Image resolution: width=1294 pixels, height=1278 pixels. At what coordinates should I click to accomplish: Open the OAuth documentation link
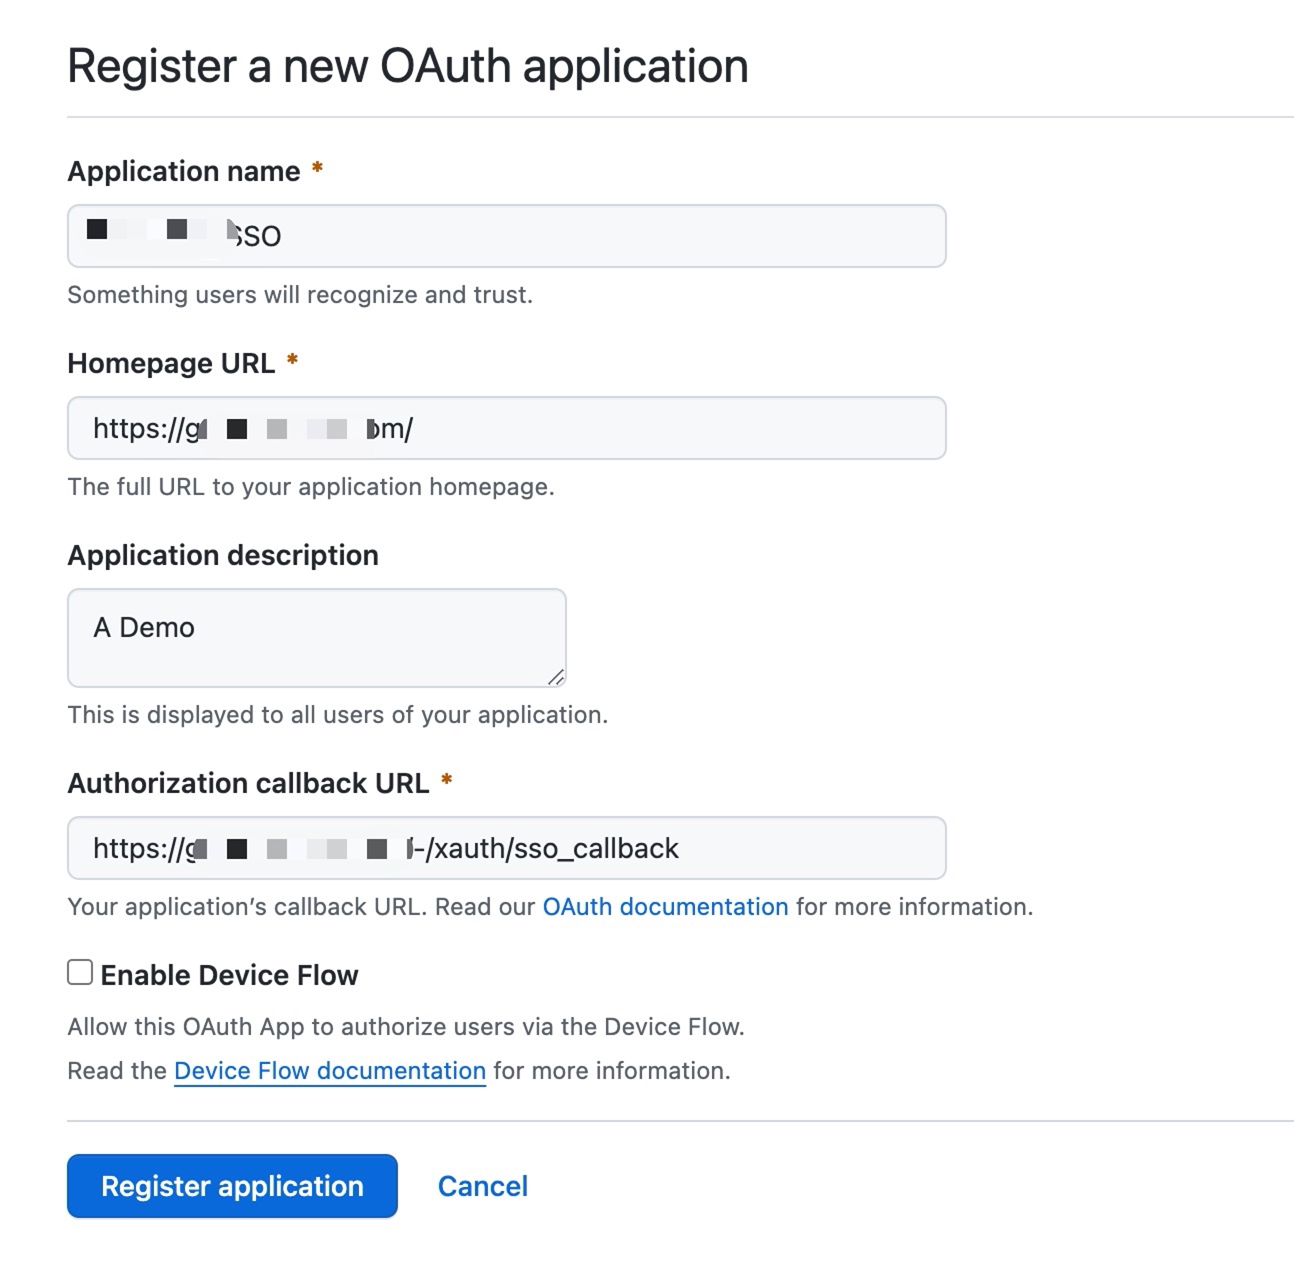tap(665, 907)
